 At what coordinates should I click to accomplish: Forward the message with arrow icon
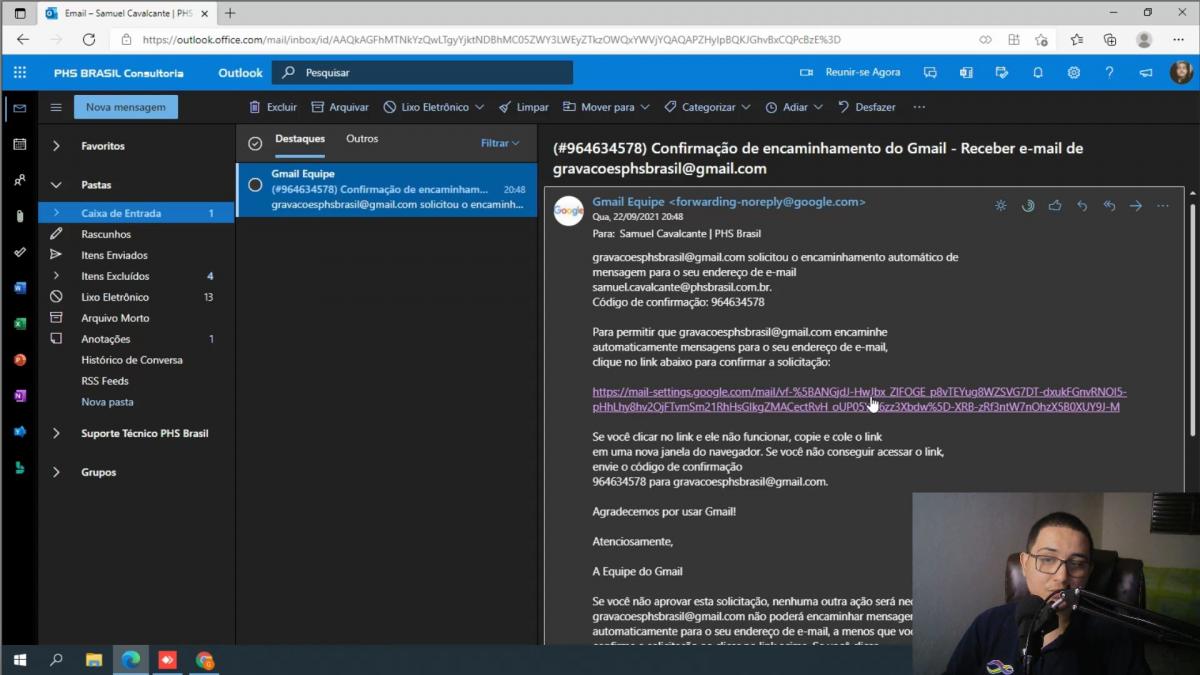pyautogui.click(x=1136, y=206)
